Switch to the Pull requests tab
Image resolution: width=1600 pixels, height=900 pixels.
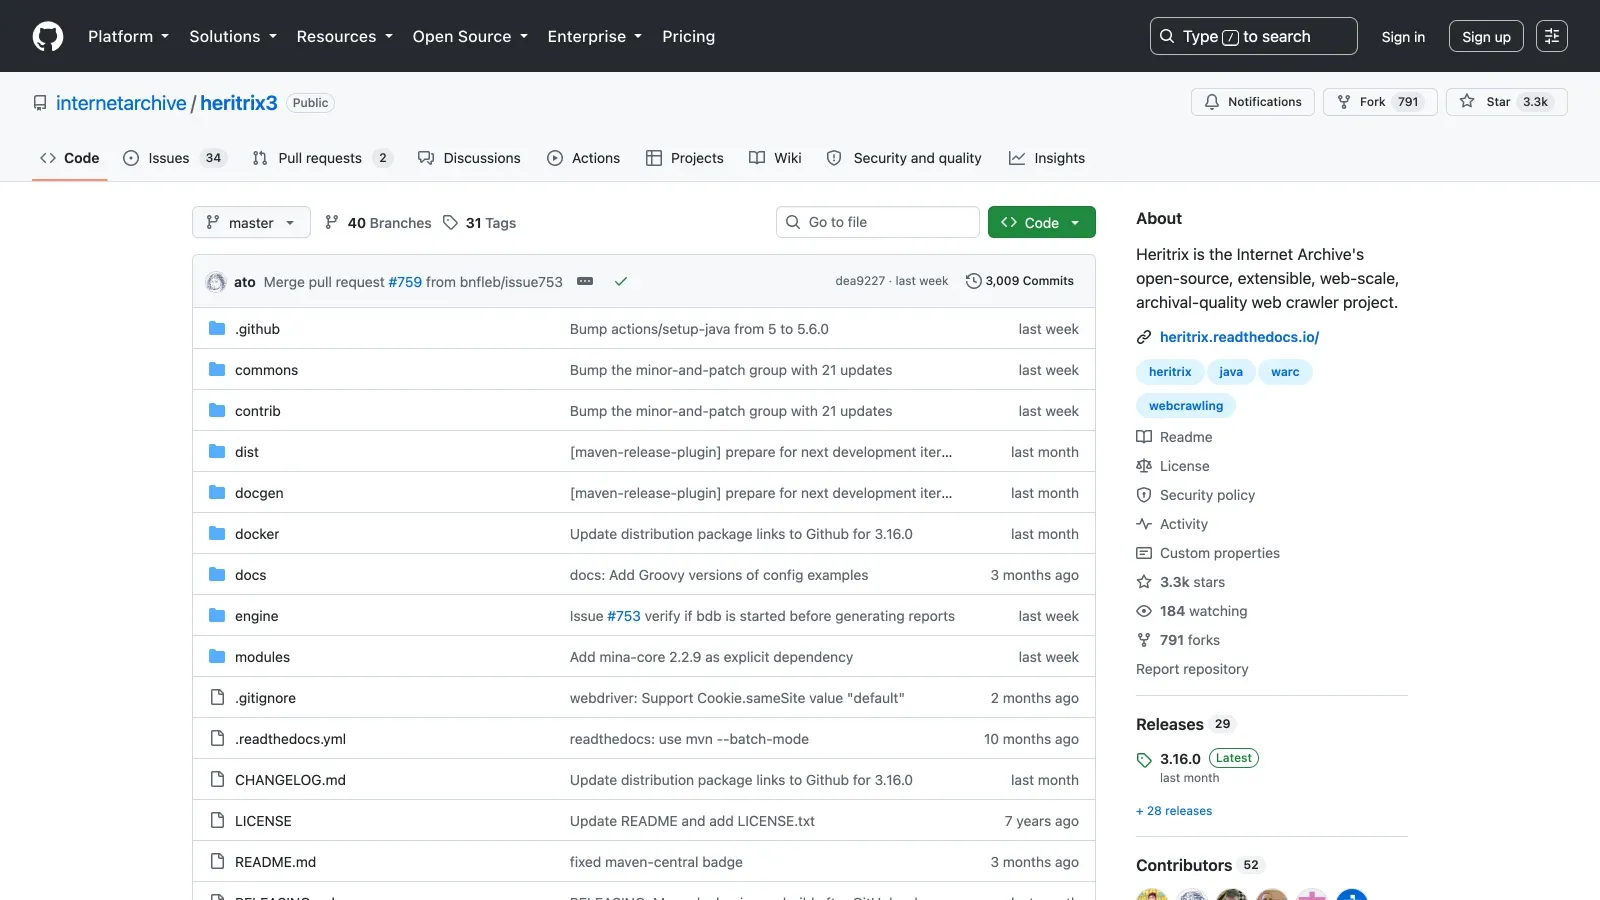322,158
